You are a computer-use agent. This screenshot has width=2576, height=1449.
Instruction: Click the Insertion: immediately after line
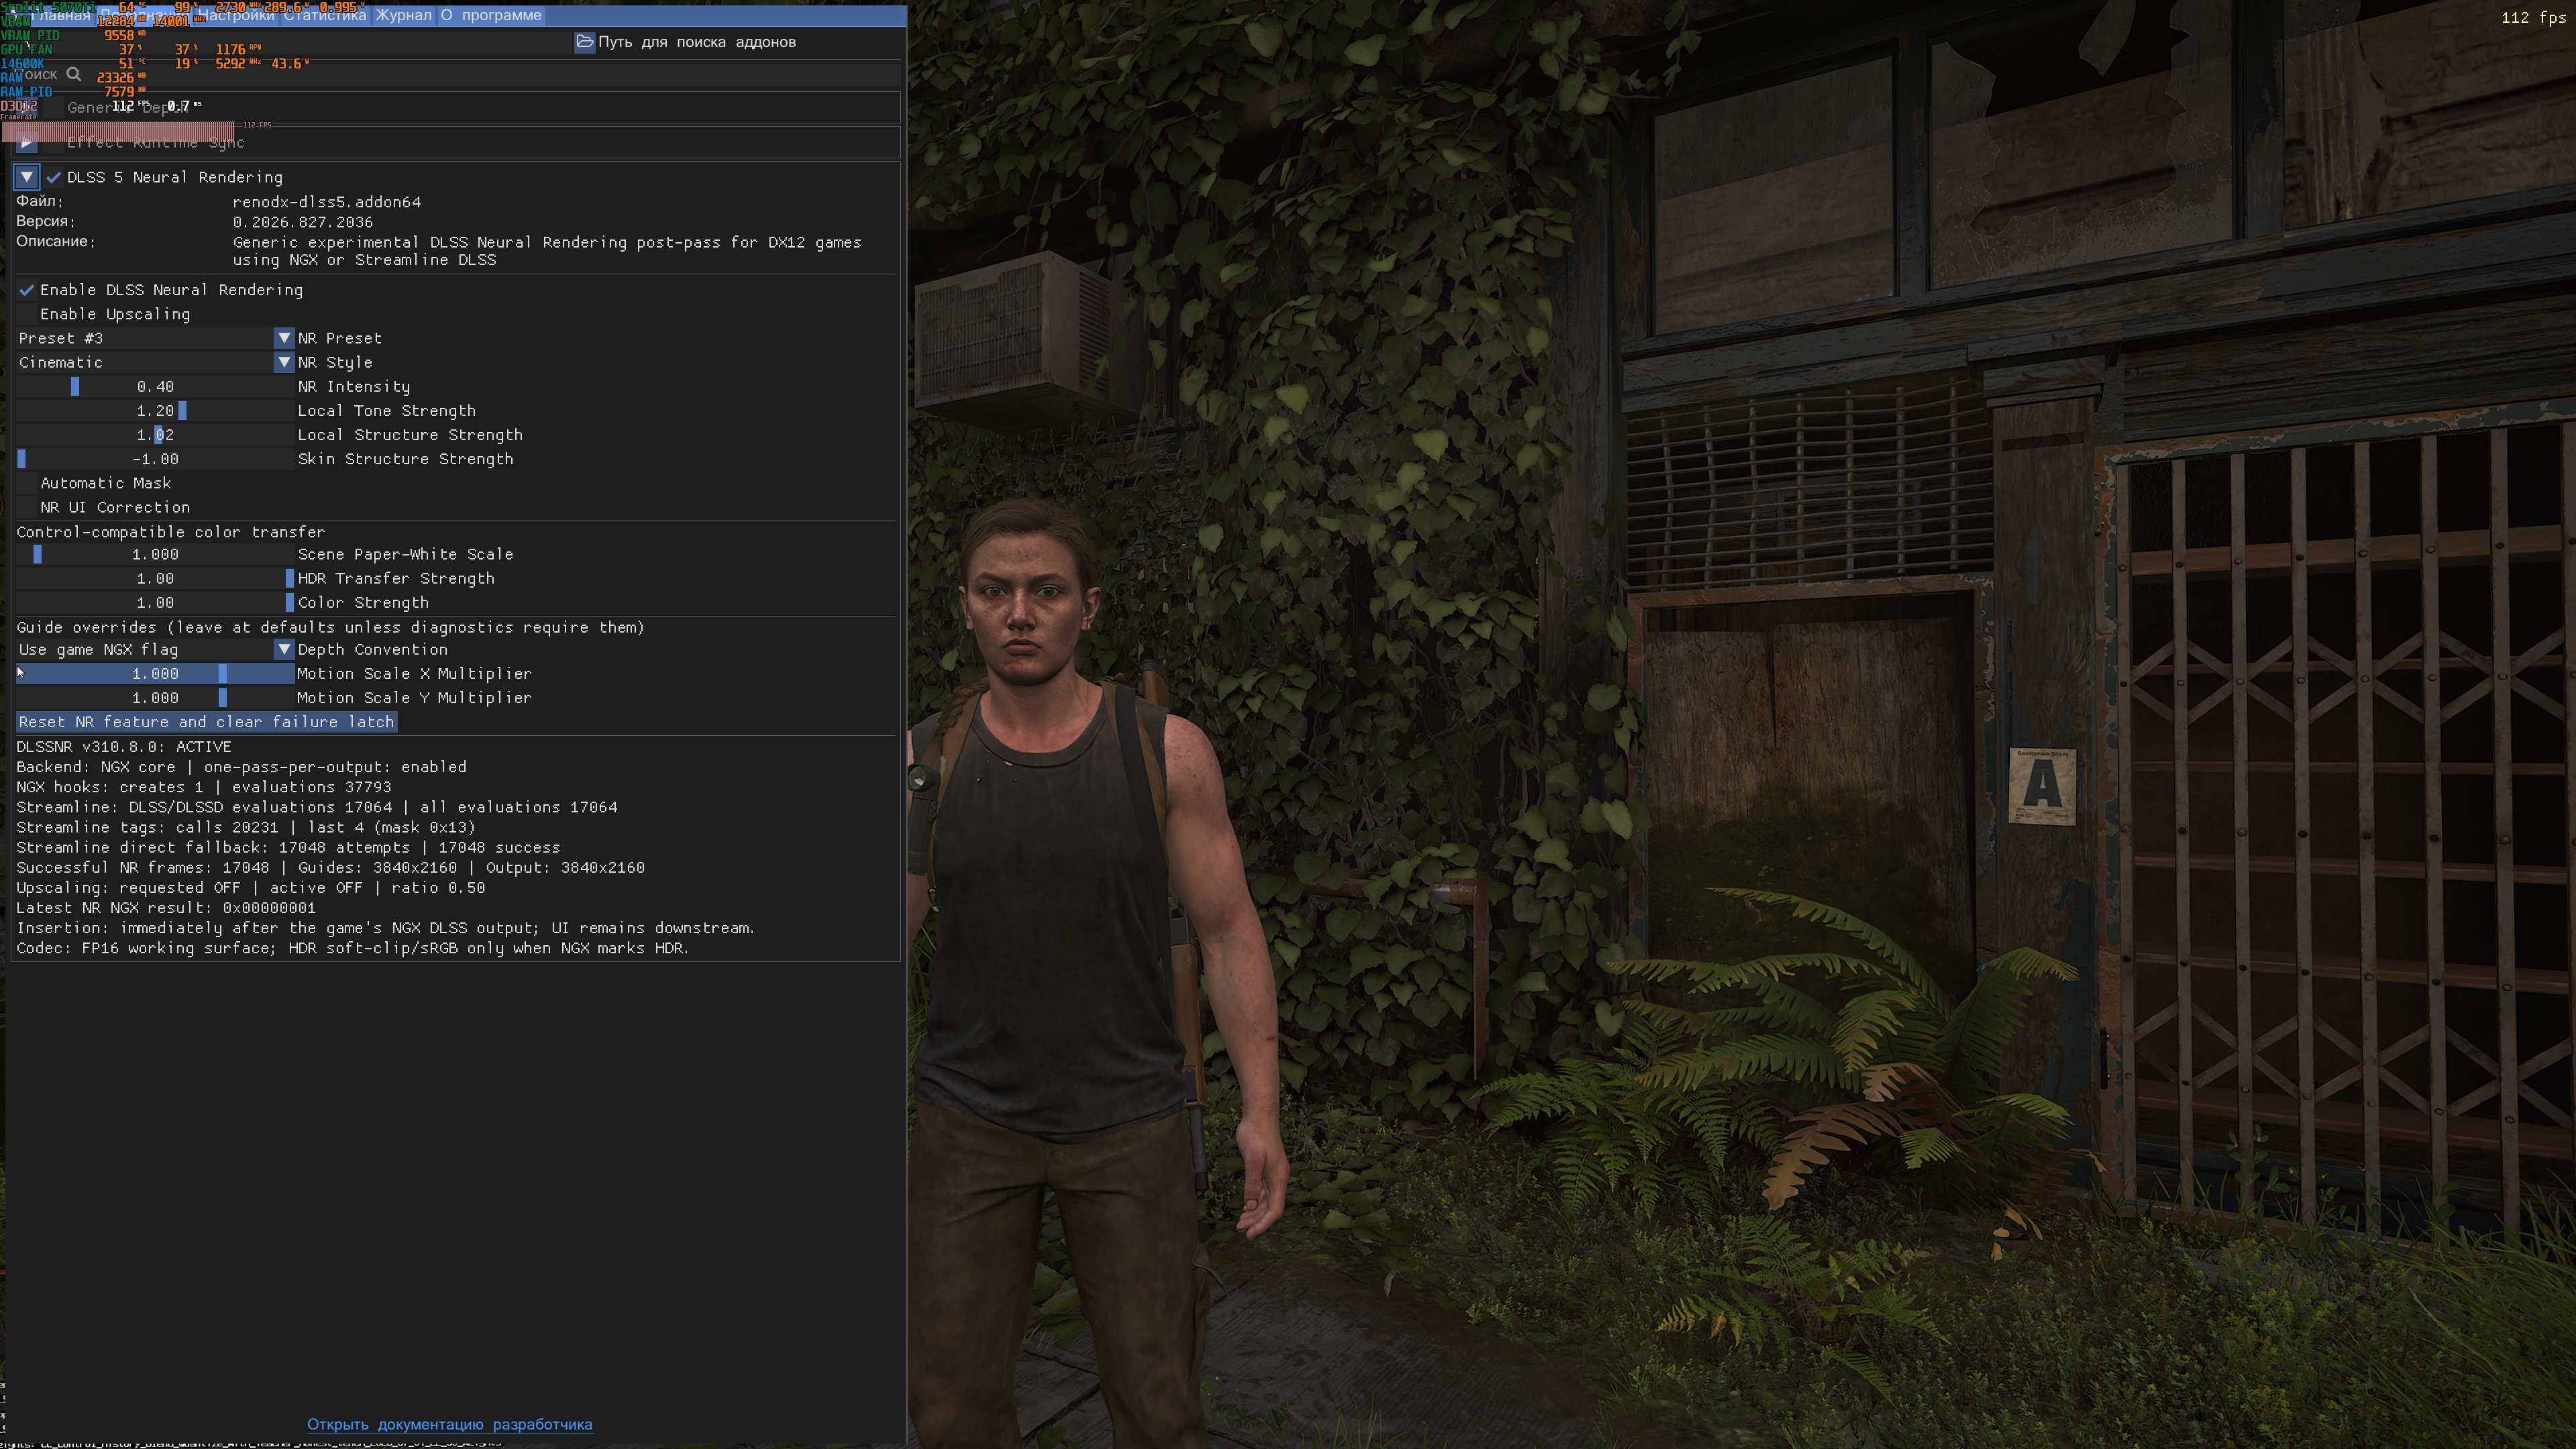click(x=385, y=928)
